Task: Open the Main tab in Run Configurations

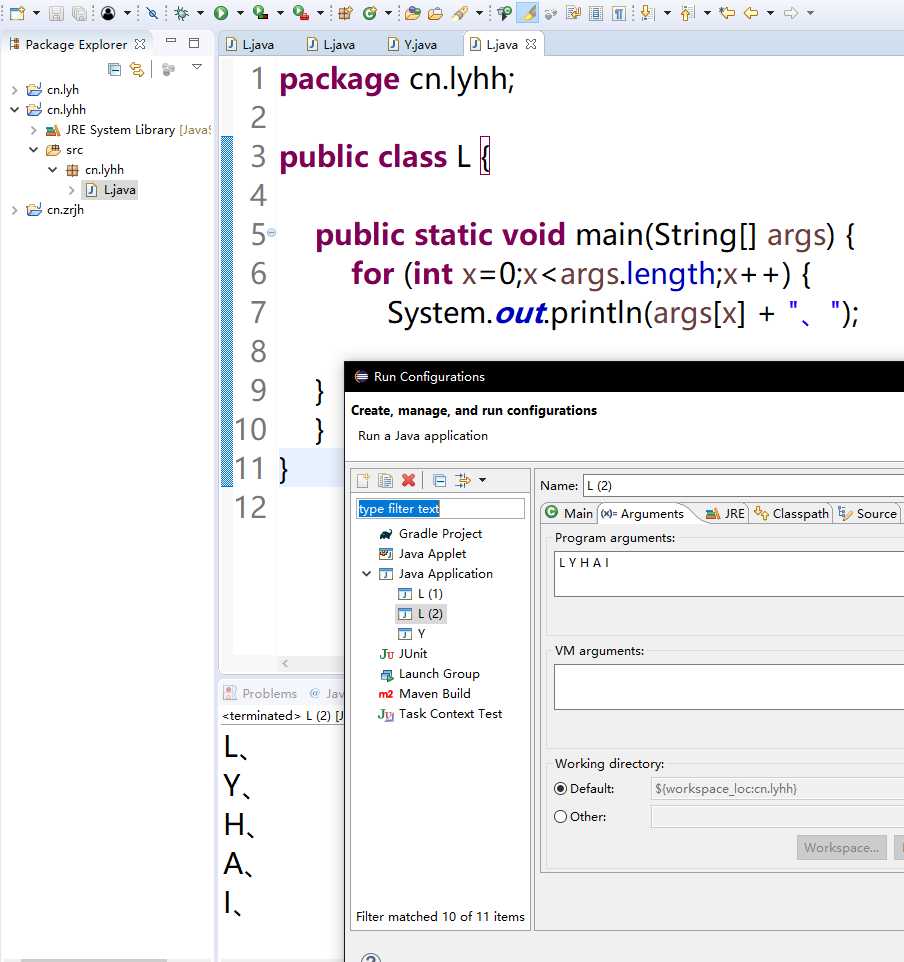Action: pyautogui.click(x=570, y=514)
